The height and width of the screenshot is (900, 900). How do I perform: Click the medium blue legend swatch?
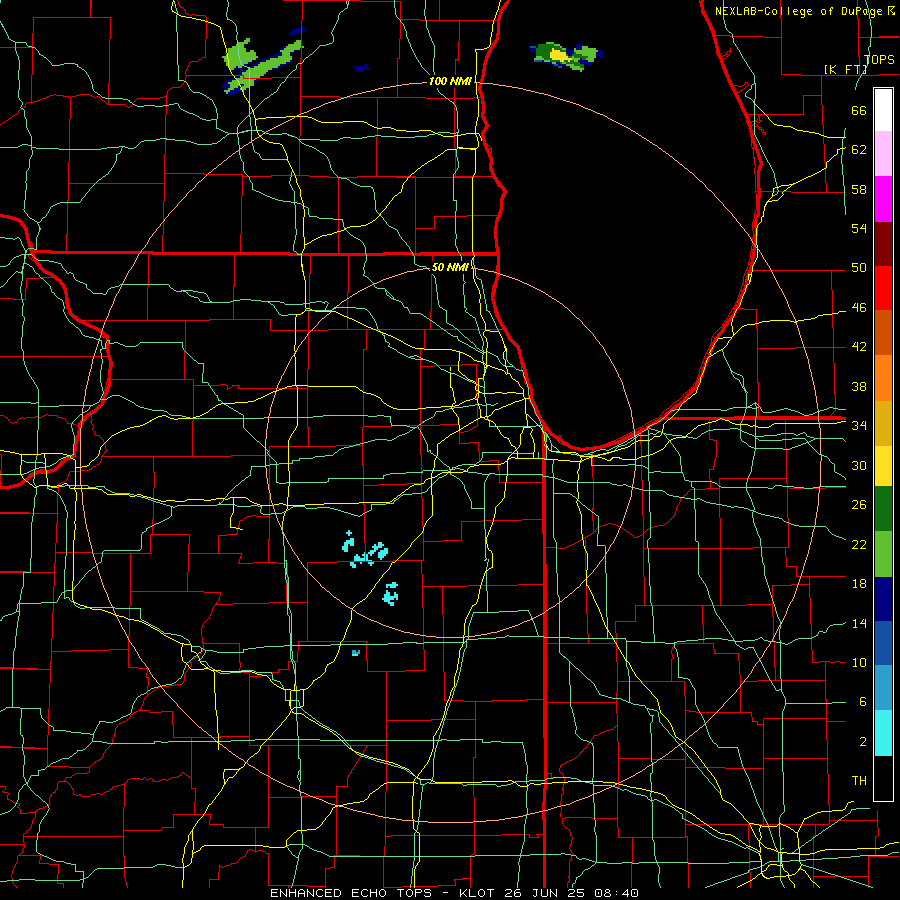tap(883, 643)
